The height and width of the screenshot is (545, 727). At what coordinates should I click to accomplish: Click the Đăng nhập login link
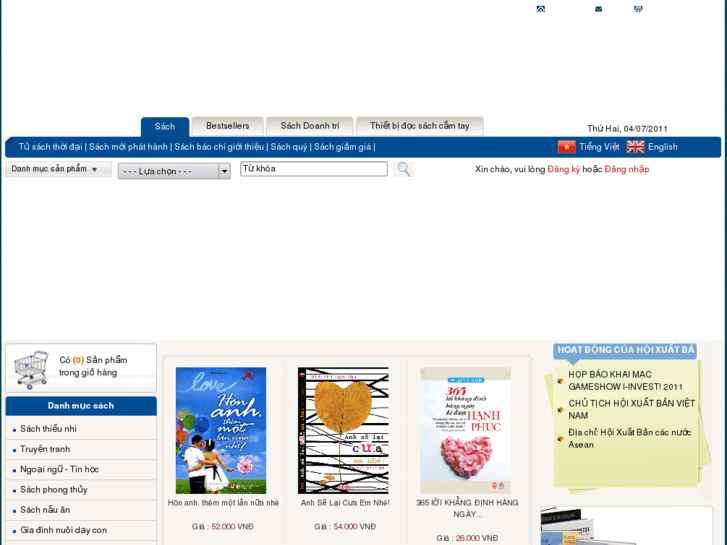[x=626, y=169]
